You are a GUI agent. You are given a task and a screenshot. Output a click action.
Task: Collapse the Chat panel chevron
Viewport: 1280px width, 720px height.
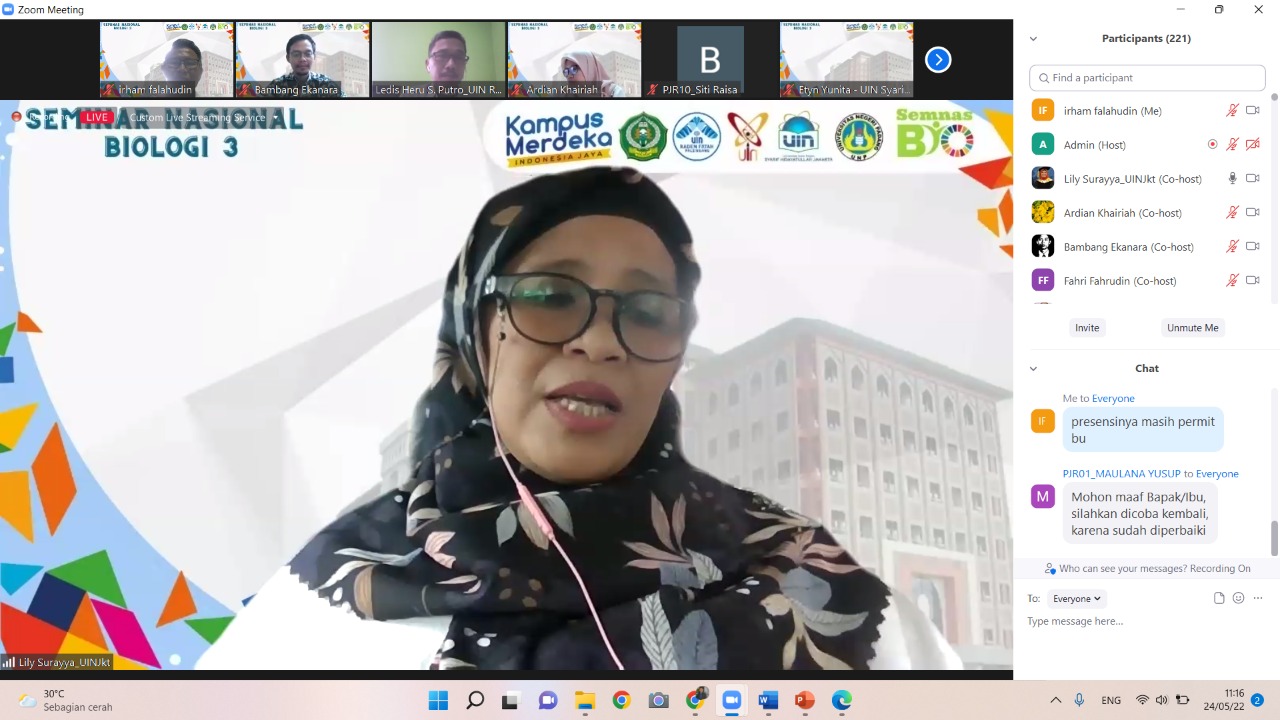(1033, 369)
